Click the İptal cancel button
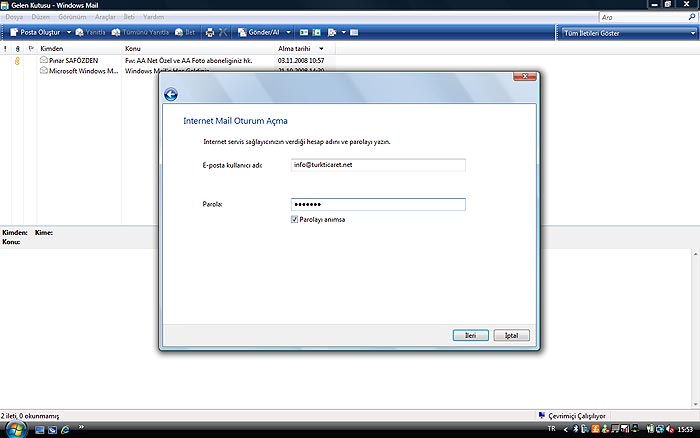 point(512,335)
